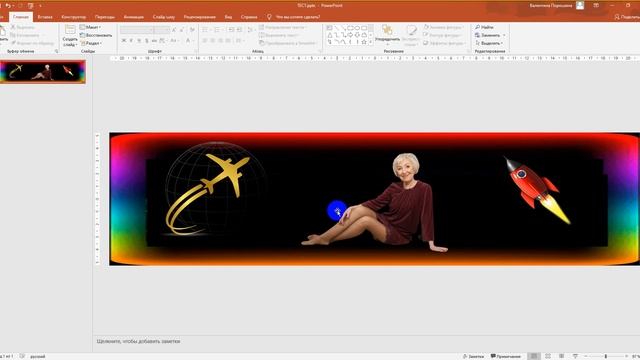Open the Справка tab
Screen dimensions: 640x360
pyautogui.click(x=249, y=17)
